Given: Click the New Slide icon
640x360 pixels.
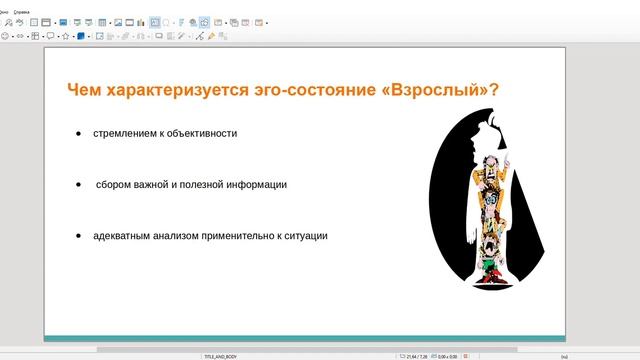Looking at the screenshot, I should [218, 23].
